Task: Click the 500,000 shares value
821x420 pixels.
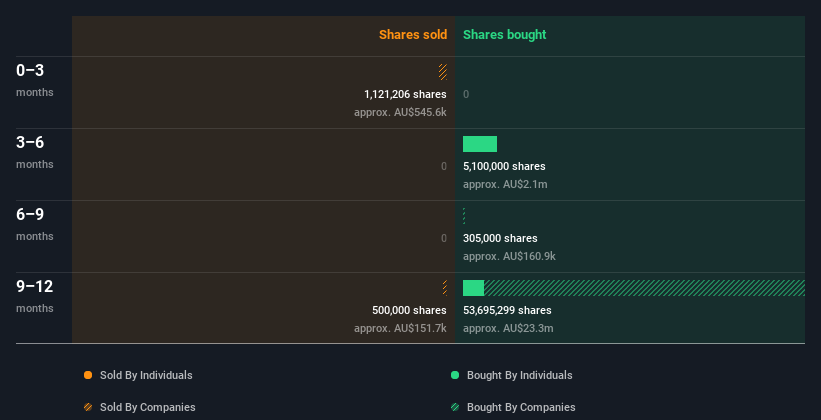Action: click(x=409, y=310)
